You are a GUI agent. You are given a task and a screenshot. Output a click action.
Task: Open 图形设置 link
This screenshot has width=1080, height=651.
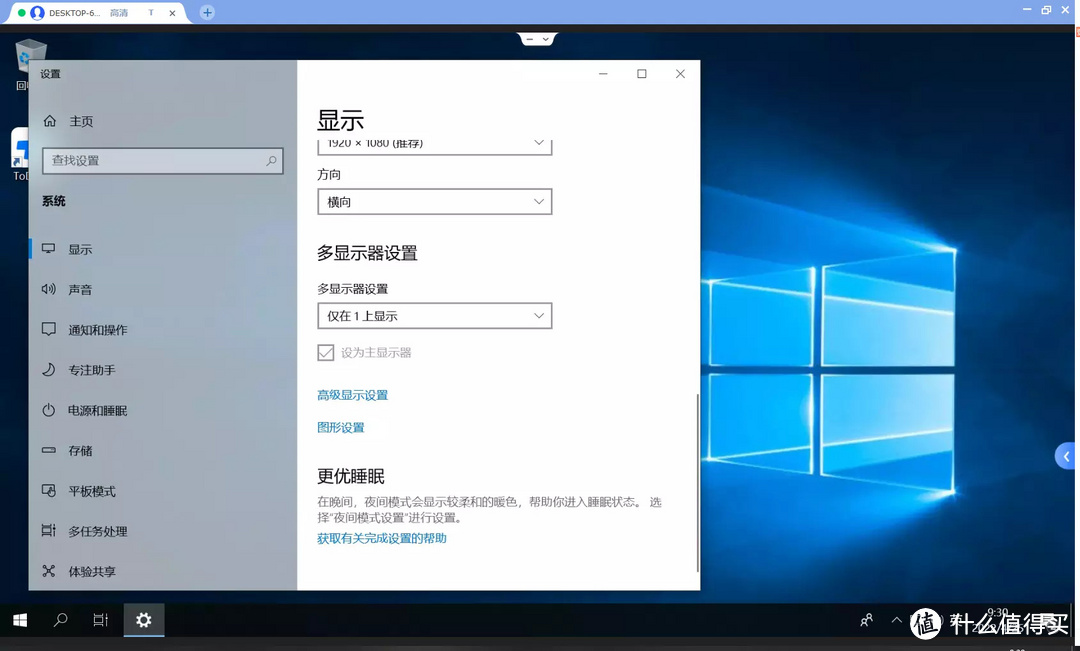click(x=340, y=428)
